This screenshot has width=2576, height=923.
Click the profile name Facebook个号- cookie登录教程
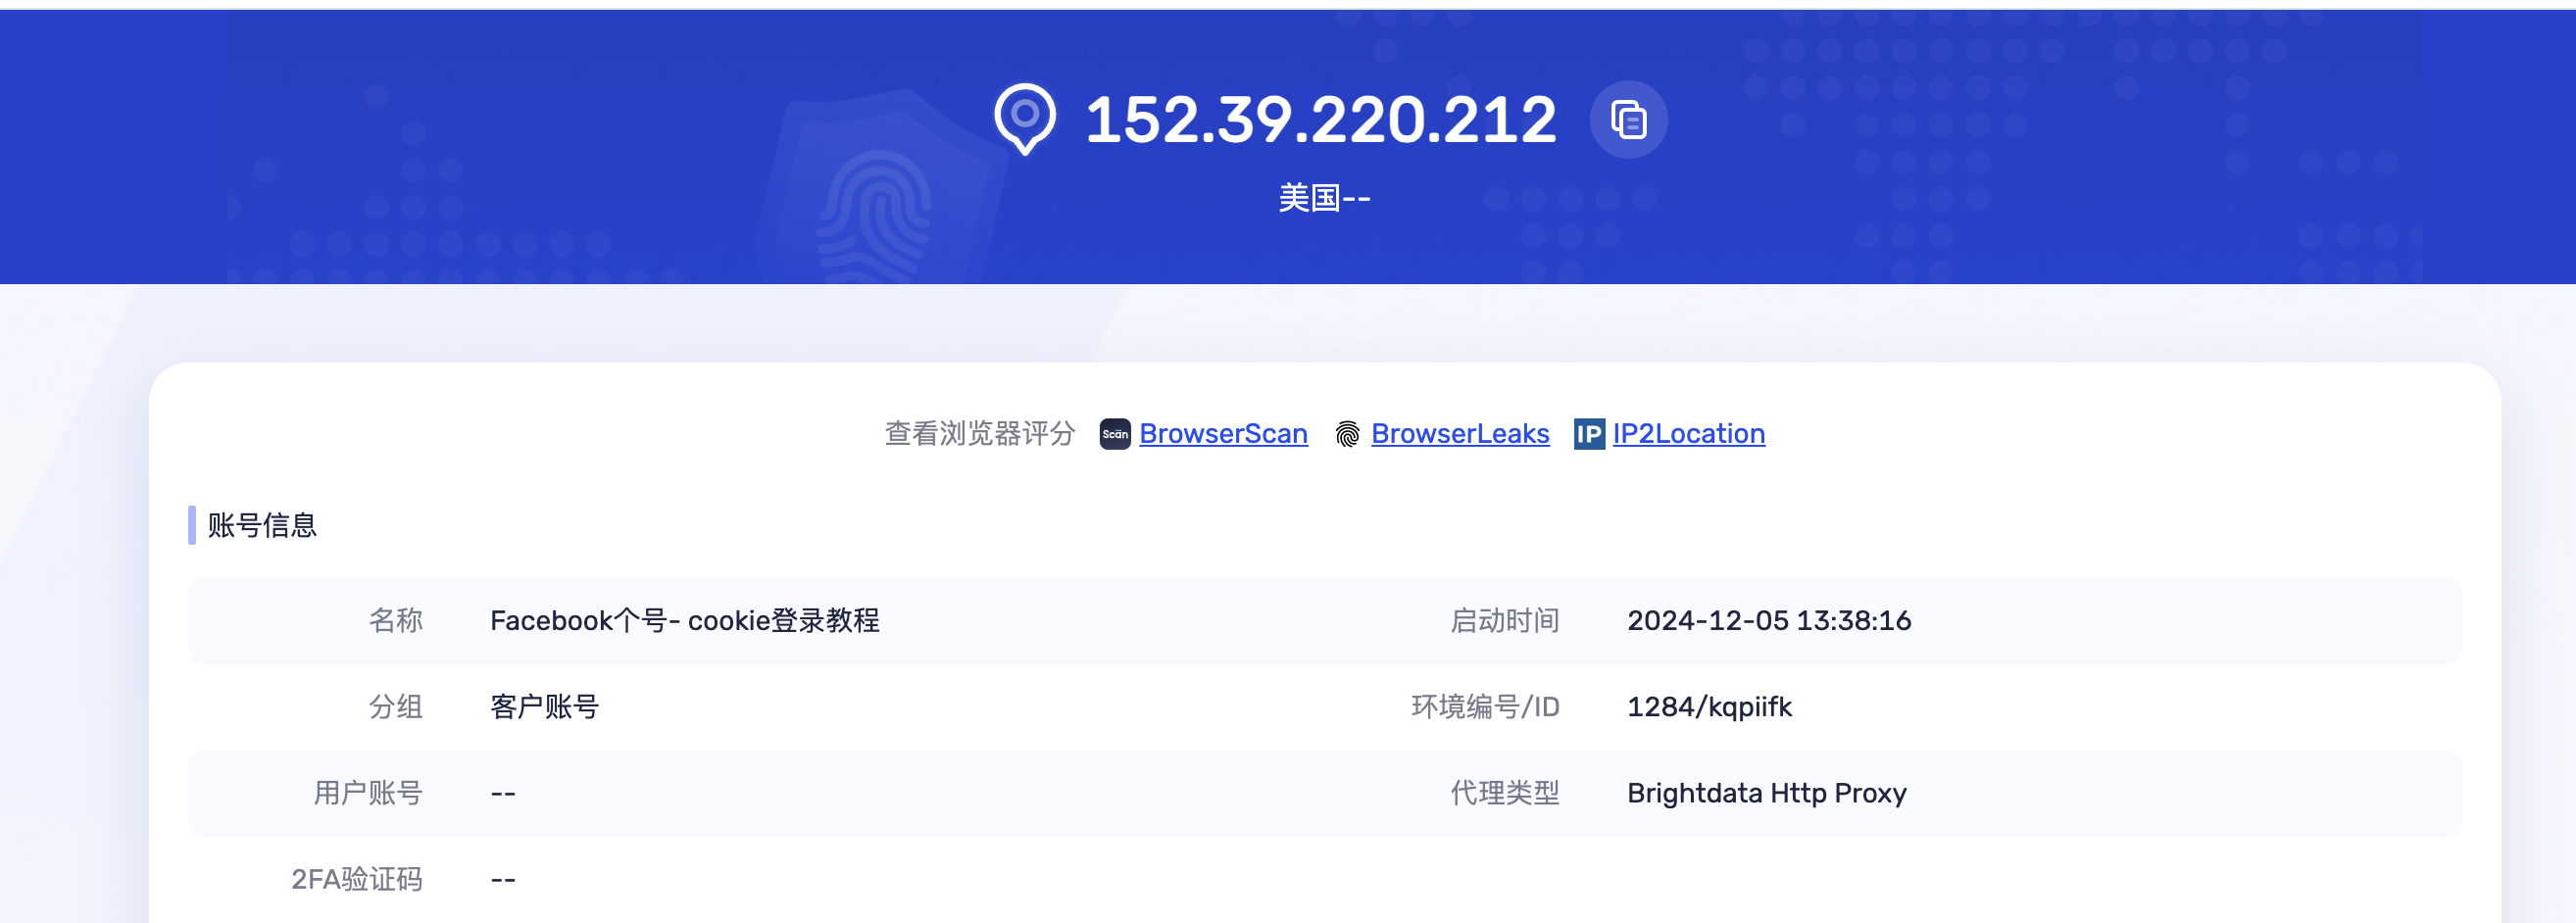coord(685,621)
